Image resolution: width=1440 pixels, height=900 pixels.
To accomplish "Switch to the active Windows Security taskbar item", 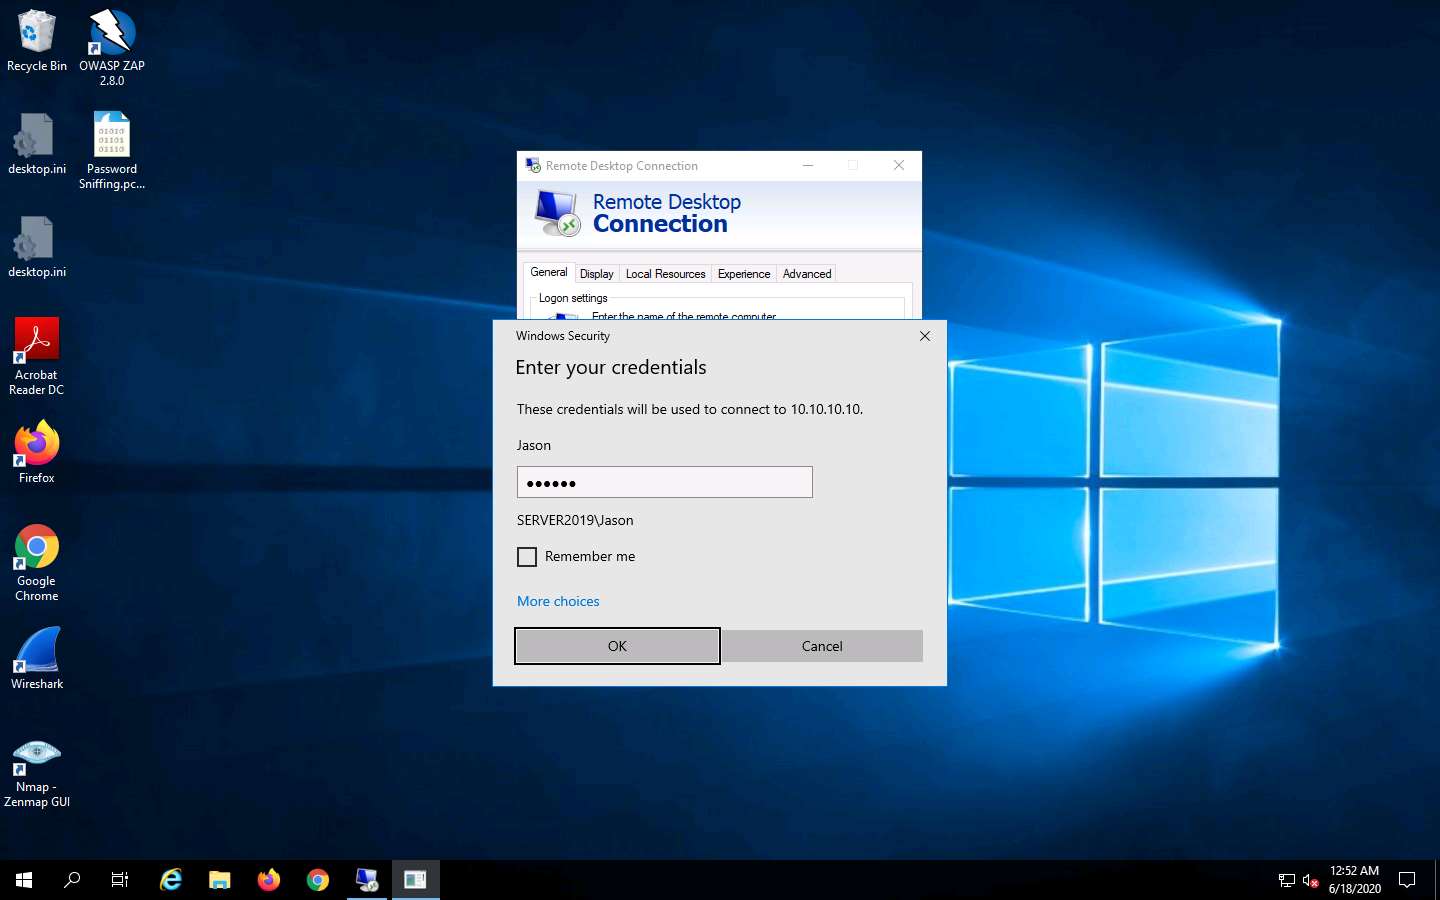I will pyautogui.click(x=416, y=880).
